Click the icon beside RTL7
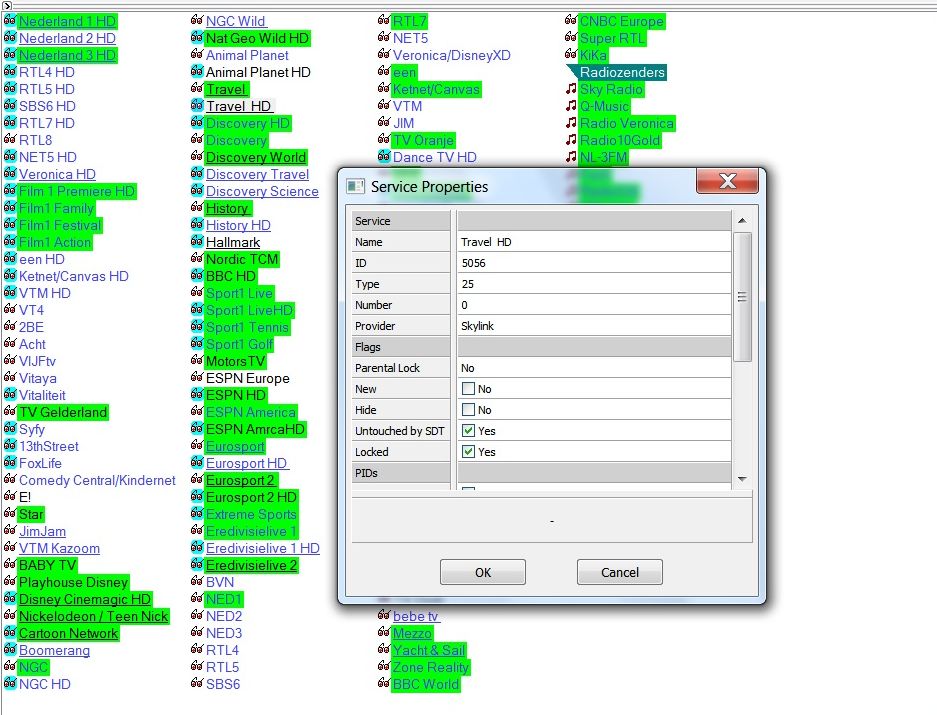 click(x=384, y=21)
